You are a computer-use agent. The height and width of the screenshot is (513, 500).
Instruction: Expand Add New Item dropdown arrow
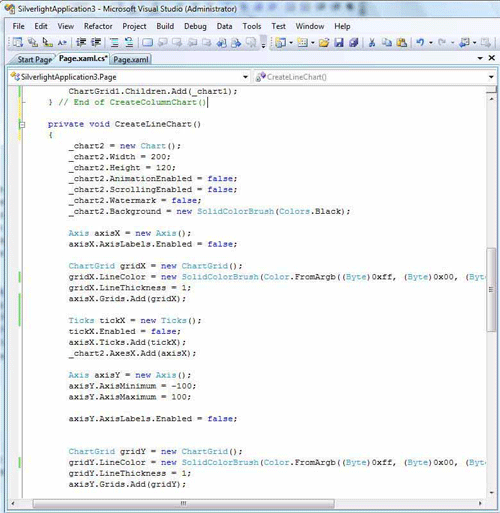tap(313, 43)
